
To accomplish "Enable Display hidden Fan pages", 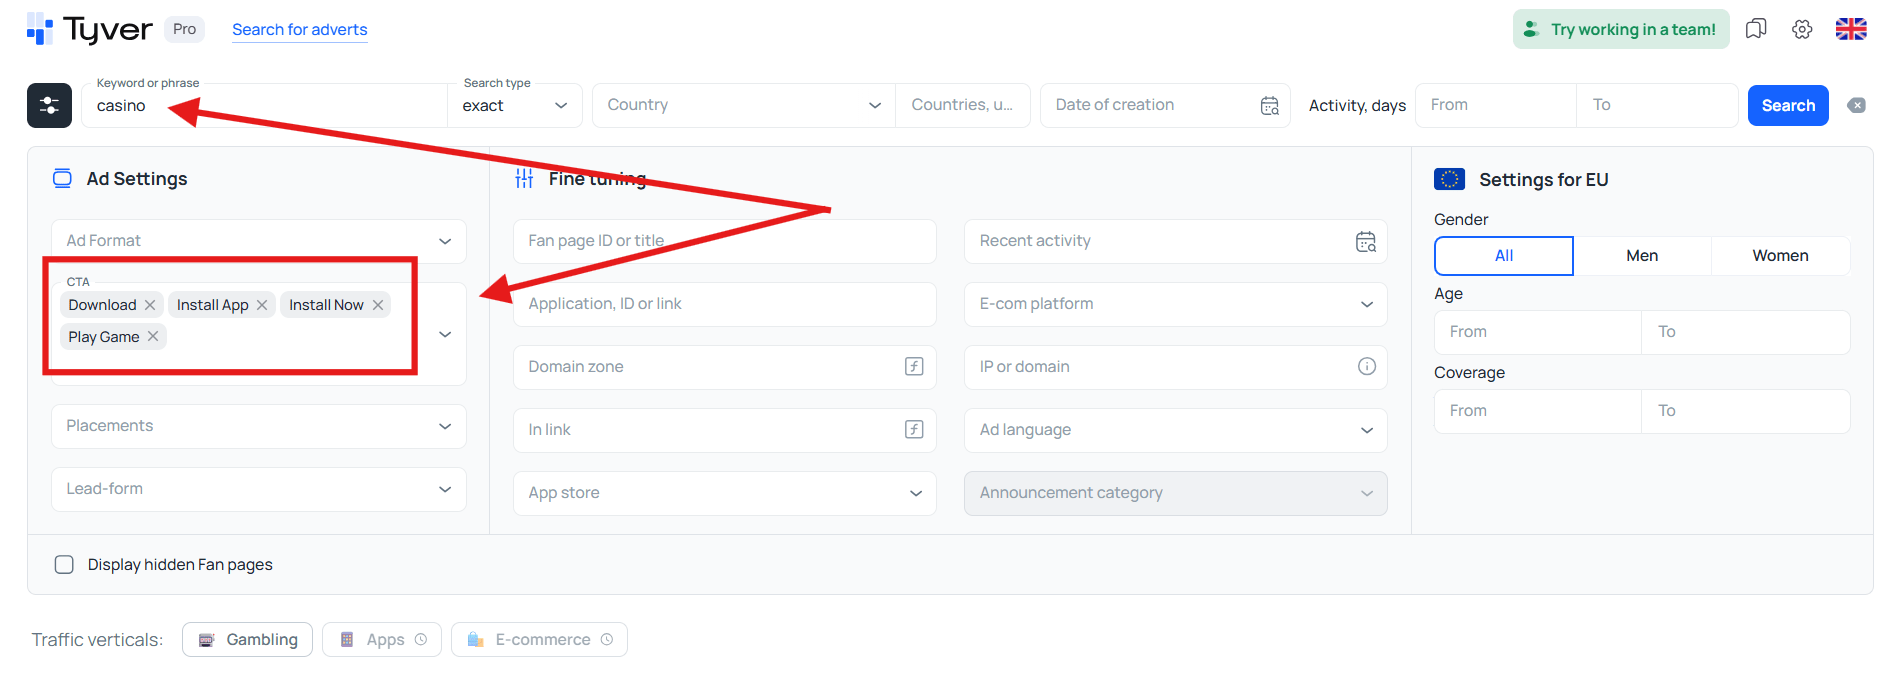I will (x=64, y=564).
